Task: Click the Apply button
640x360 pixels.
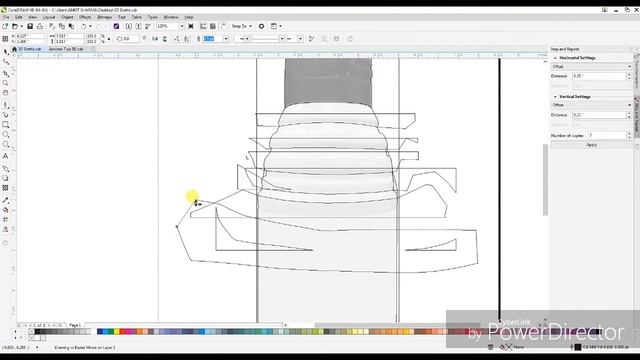Action: 591,145
